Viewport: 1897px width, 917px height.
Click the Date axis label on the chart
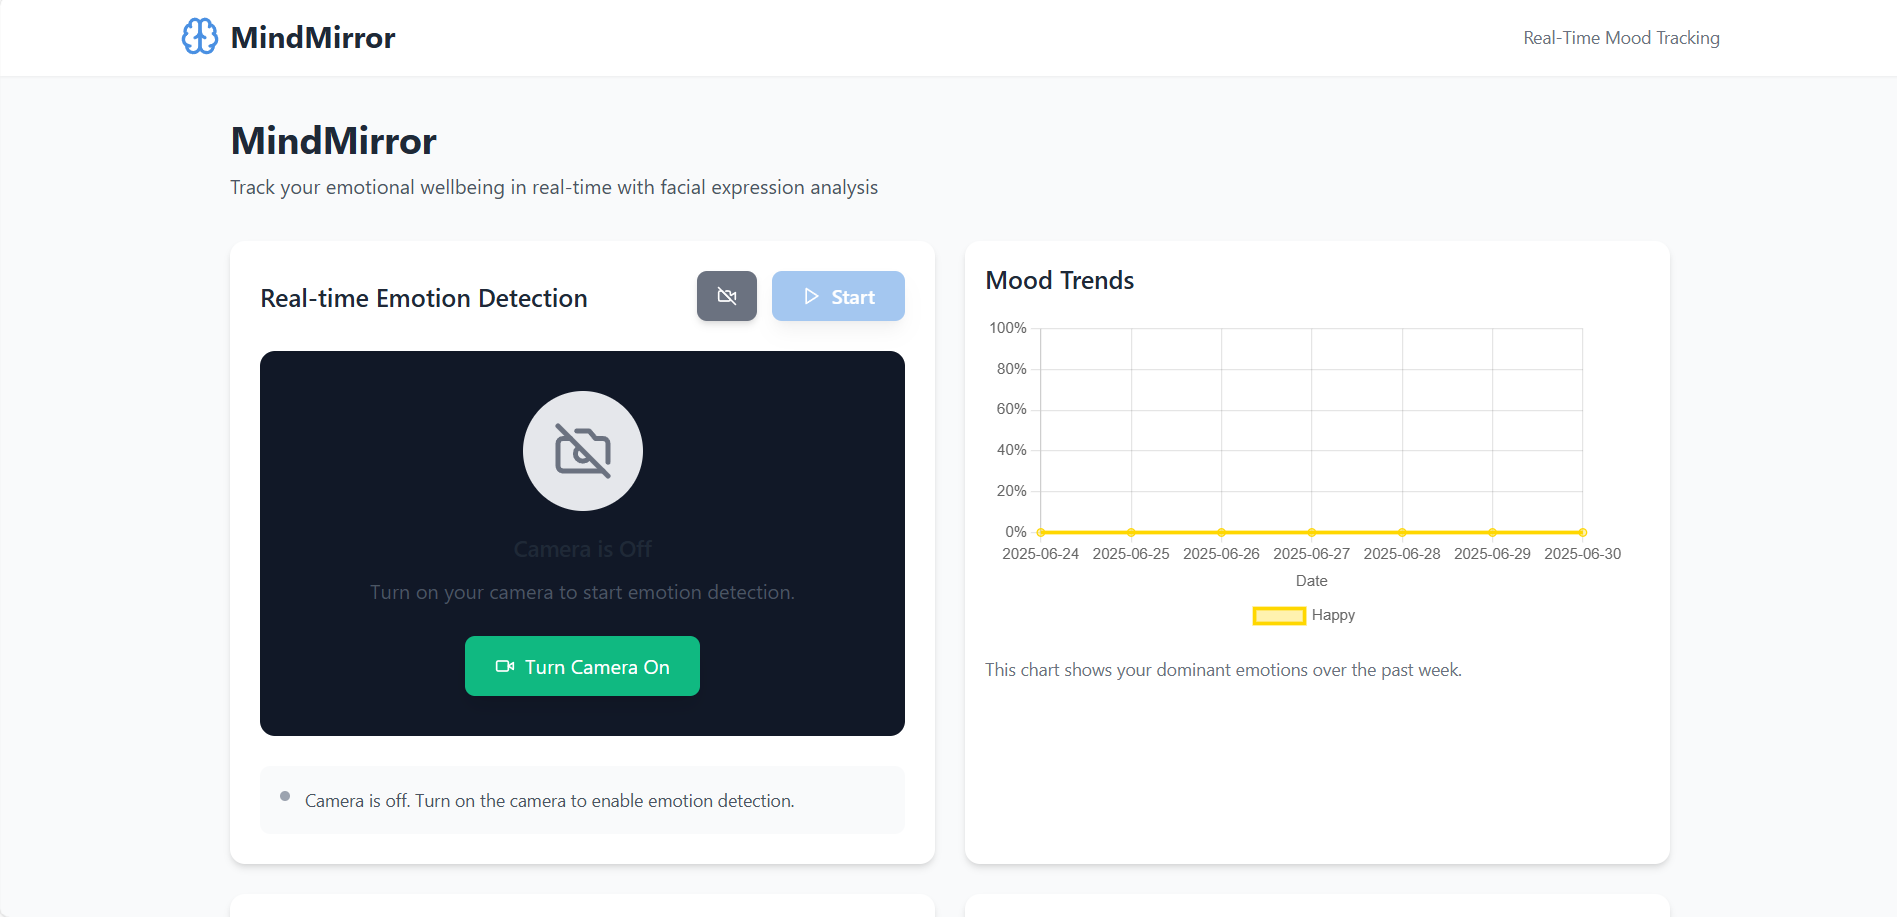(1311, 580)
